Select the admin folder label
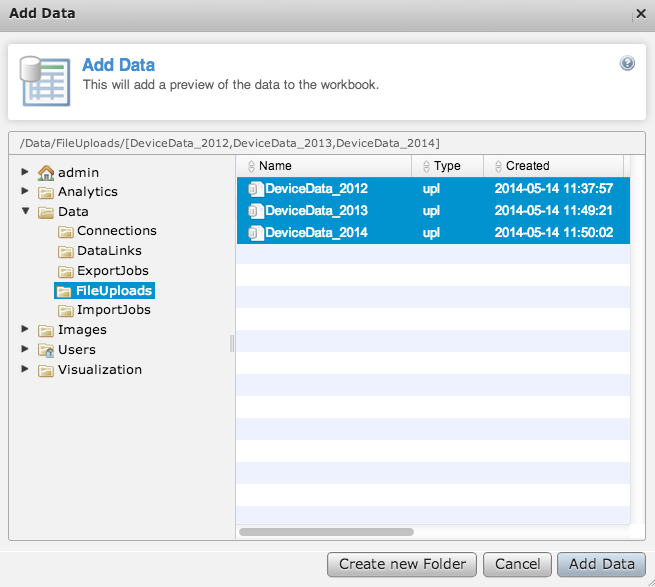655x587 pixels. click(x=79, y=173)
